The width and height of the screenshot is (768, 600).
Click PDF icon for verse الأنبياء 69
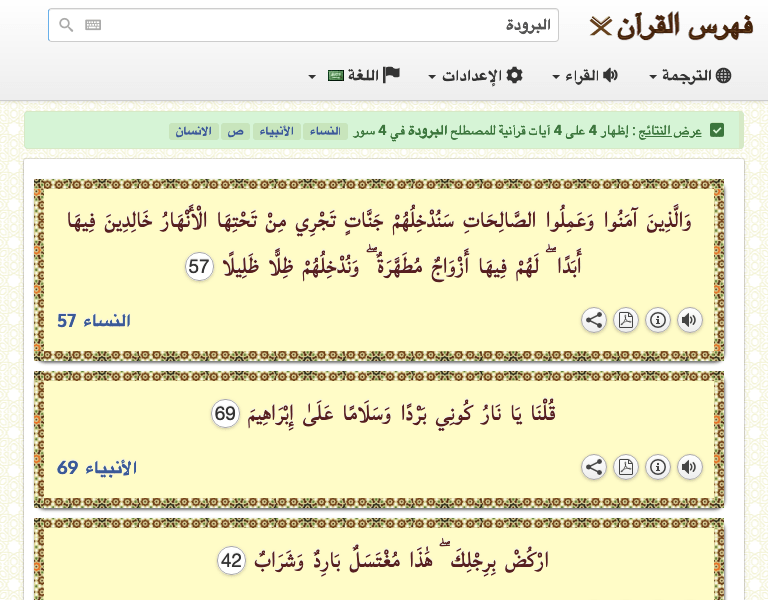pos(625,467)
